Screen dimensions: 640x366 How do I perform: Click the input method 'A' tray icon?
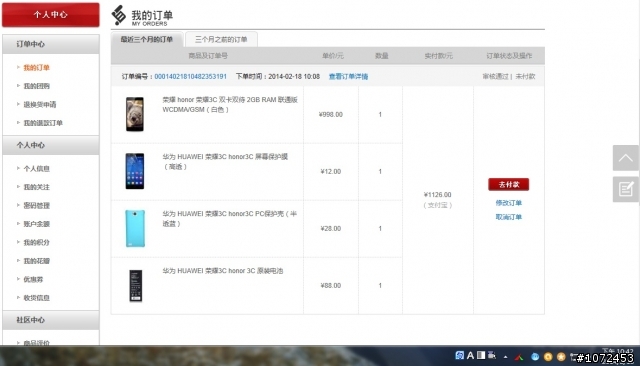[470, 355]
